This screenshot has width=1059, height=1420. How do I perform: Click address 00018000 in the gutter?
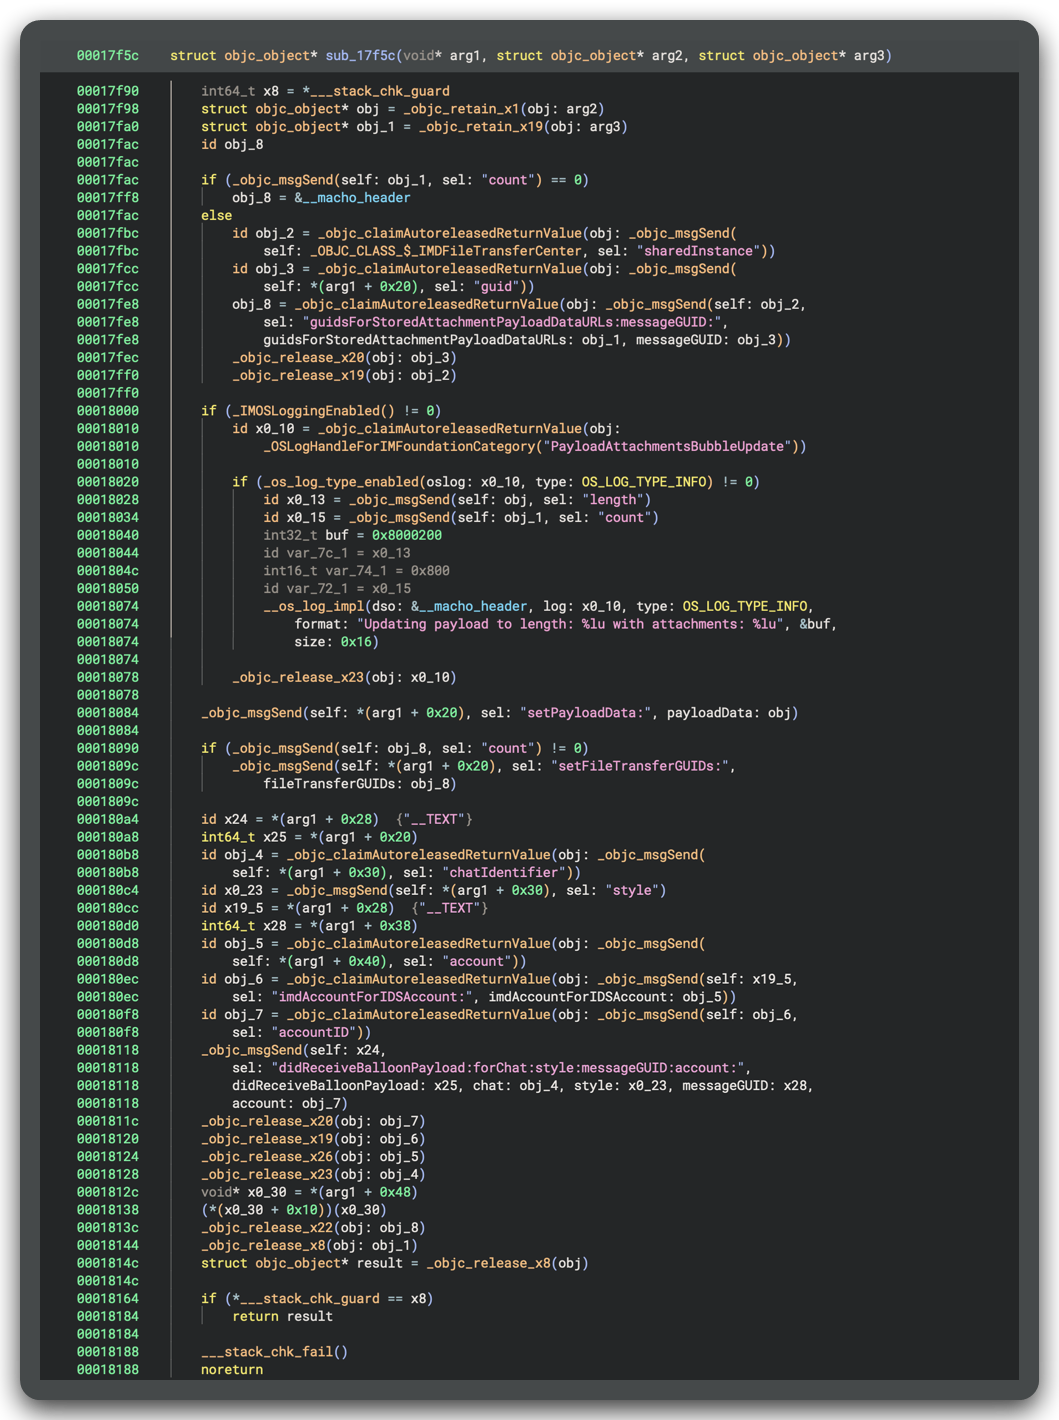coord(108,411)
